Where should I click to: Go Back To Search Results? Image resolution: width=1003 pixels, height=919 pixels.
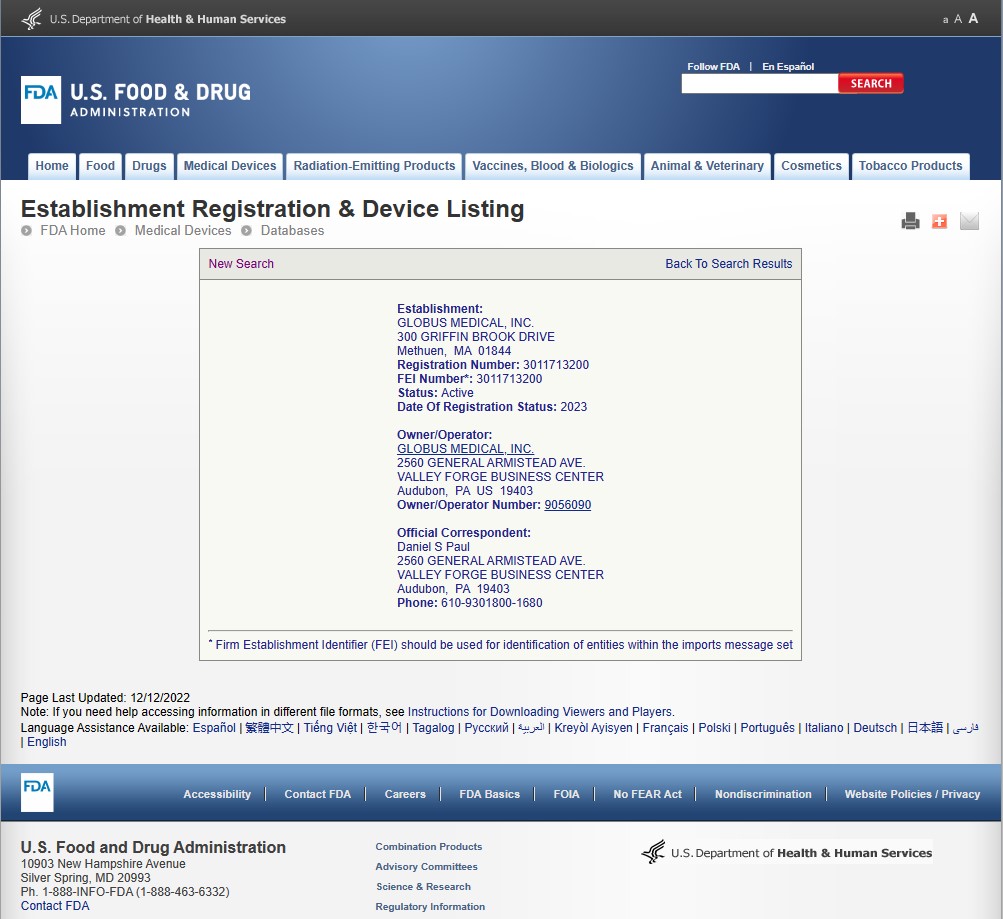pos(729,263)
